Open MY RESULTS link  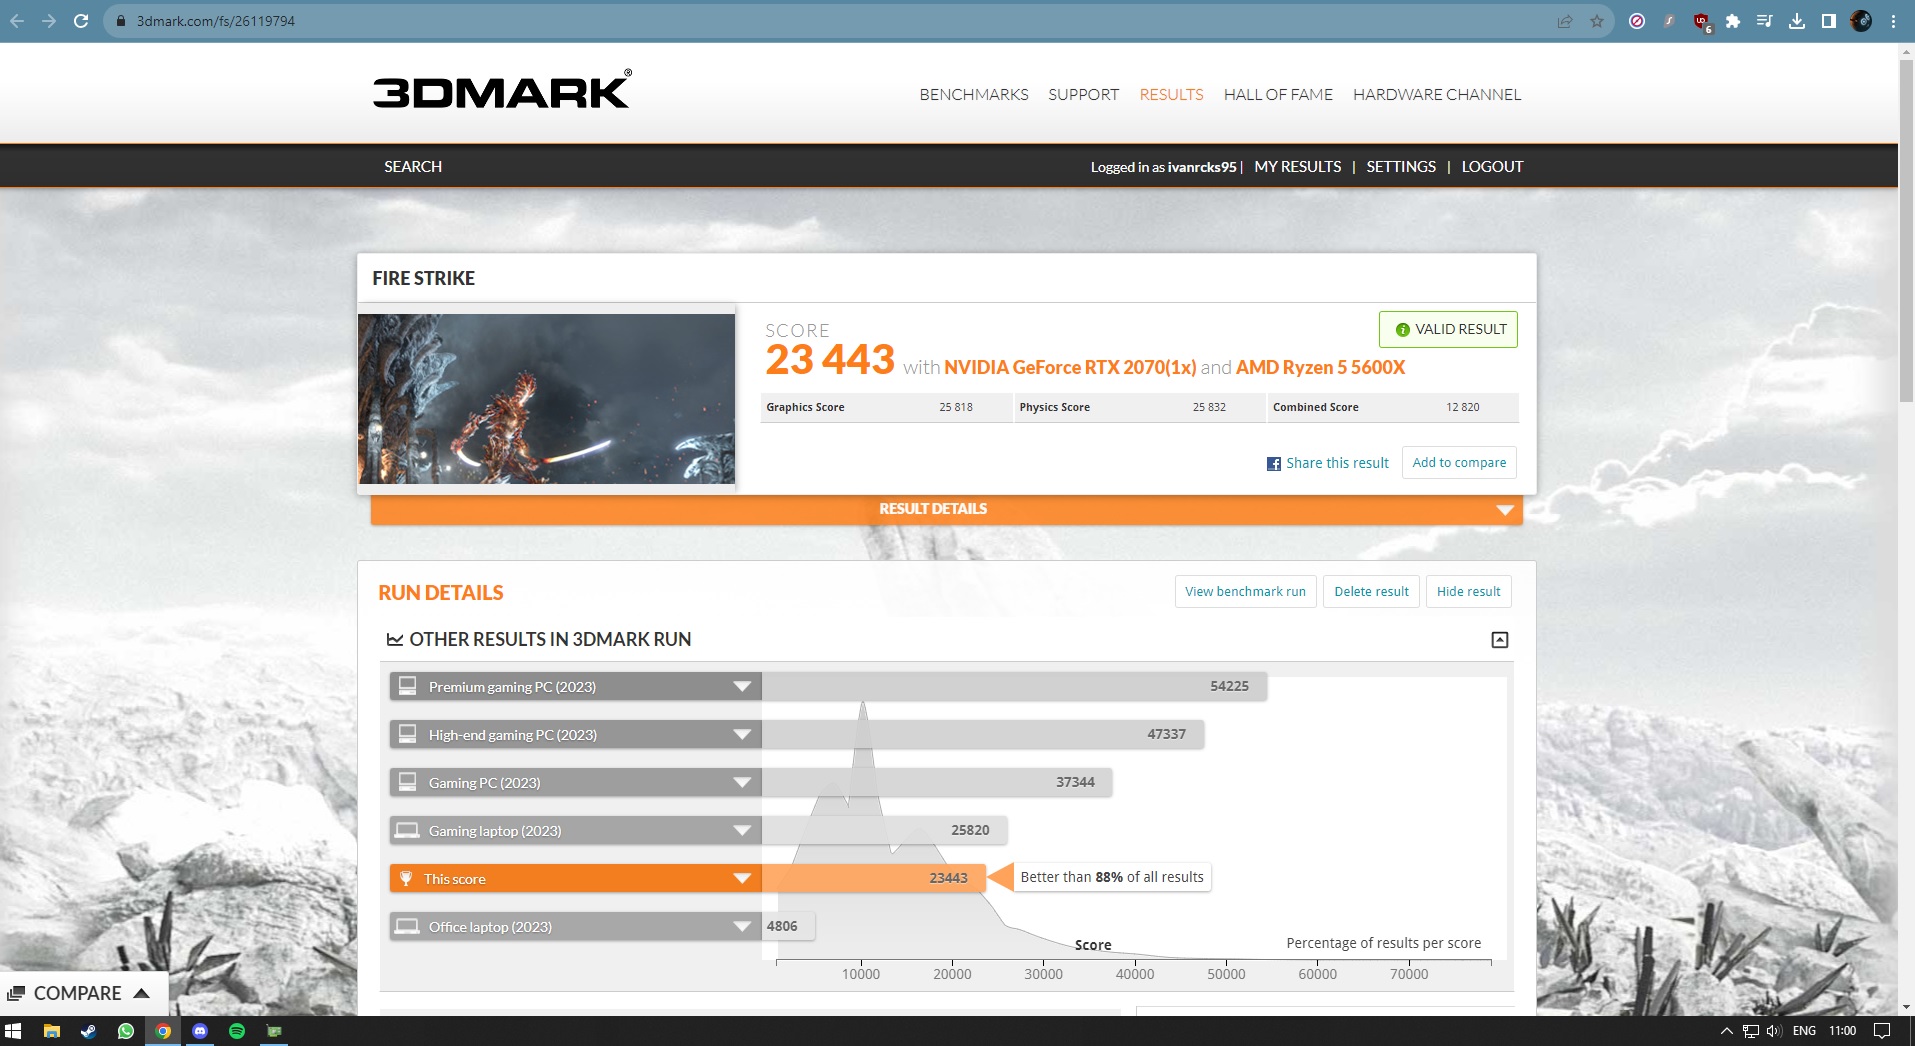point(1298,167)
